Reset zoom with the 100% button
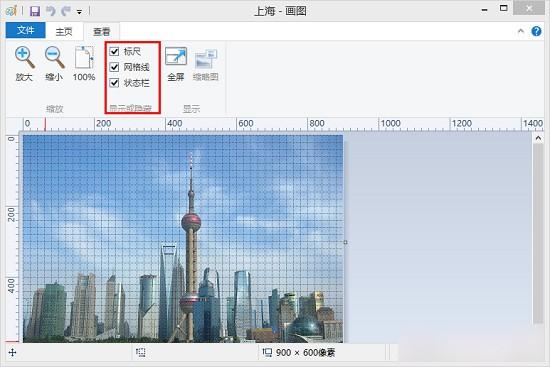 coord(84,64)
